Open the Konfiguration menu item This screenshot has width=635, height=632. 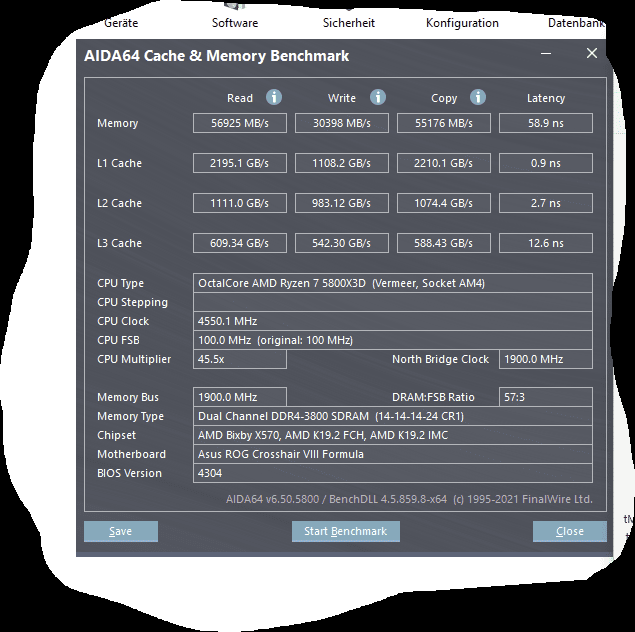pos(462,23)
